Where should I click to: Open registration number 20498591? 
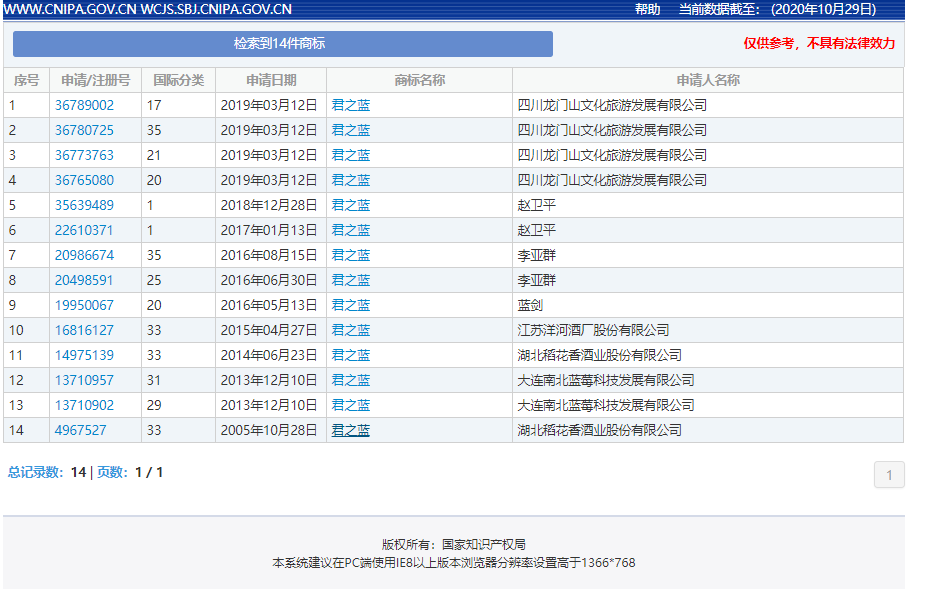pos(84,280)
